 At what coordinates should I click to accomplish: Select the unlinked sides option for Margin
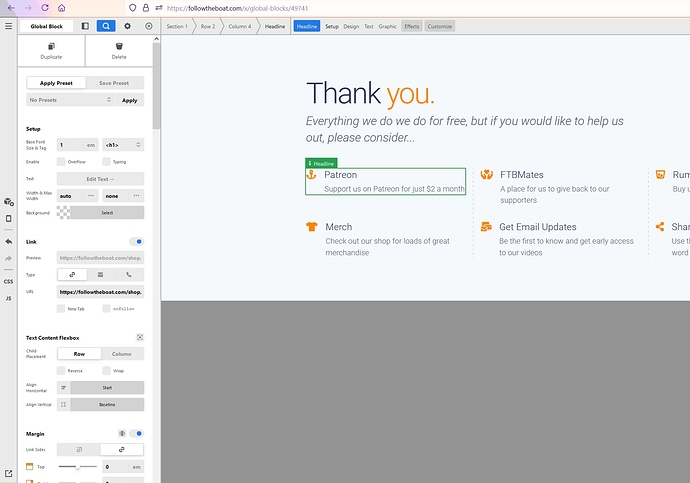pos(79,450)
